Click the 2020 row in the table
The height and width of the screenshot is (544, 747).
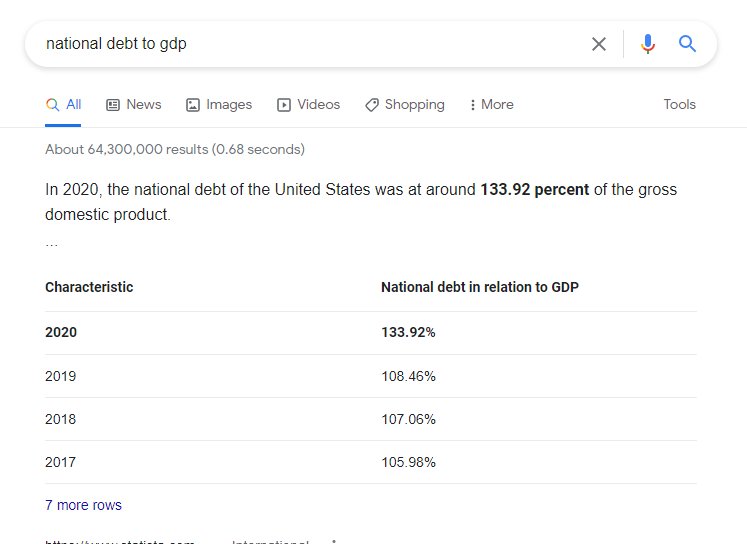tap(371, 332)
